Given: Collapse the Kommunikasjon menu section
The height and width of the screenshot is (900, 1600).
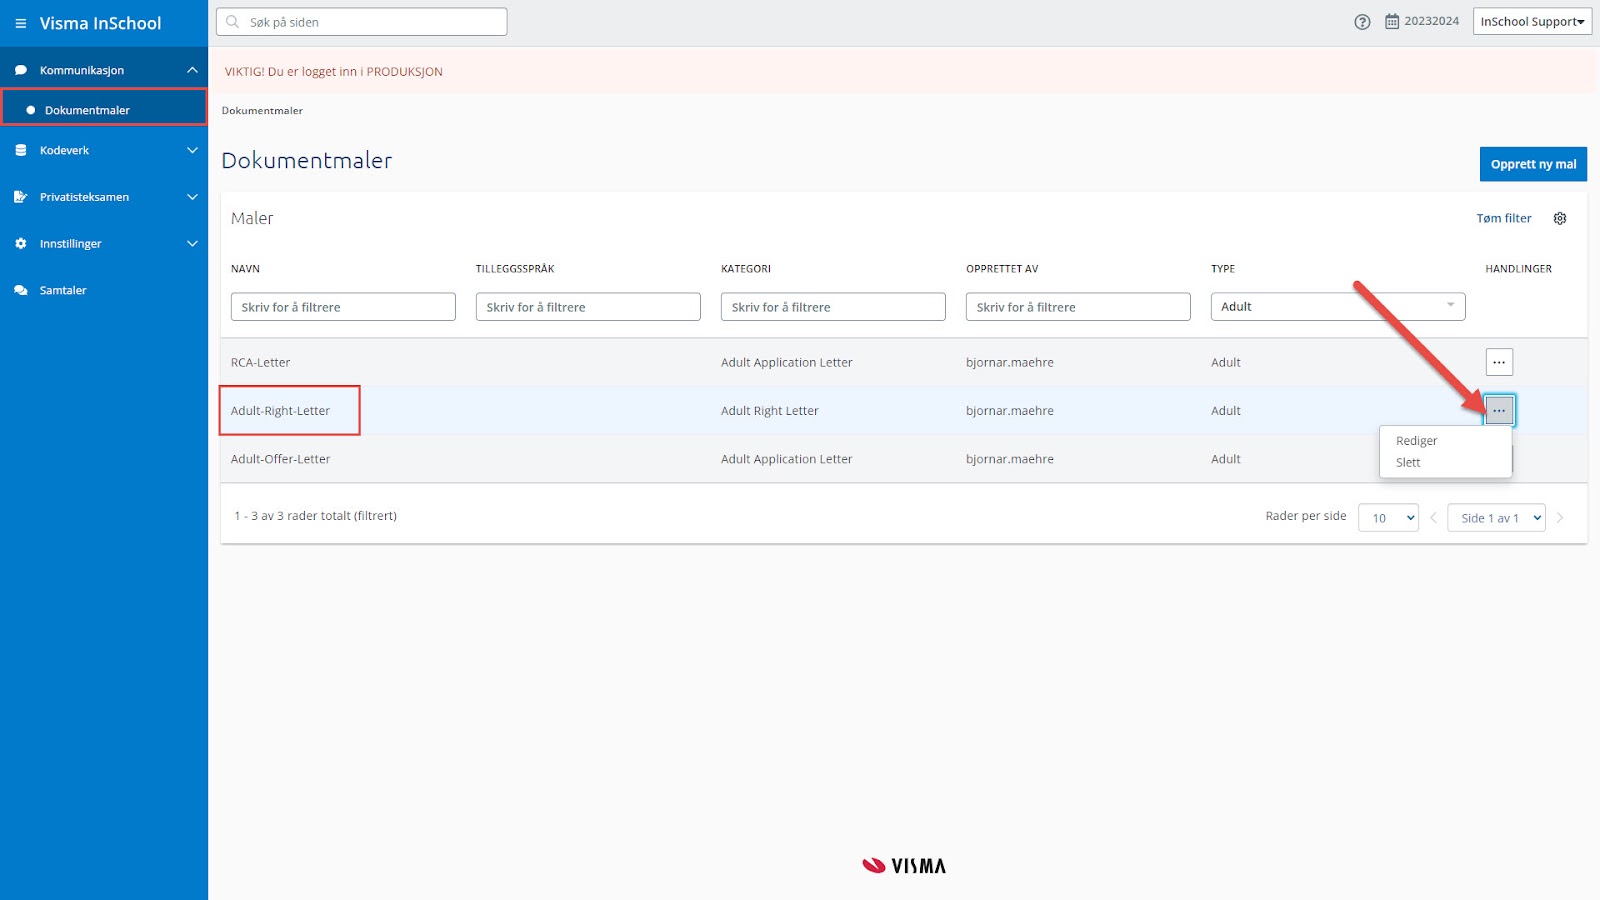Looking at the screenshot, I should coord(192,70).
